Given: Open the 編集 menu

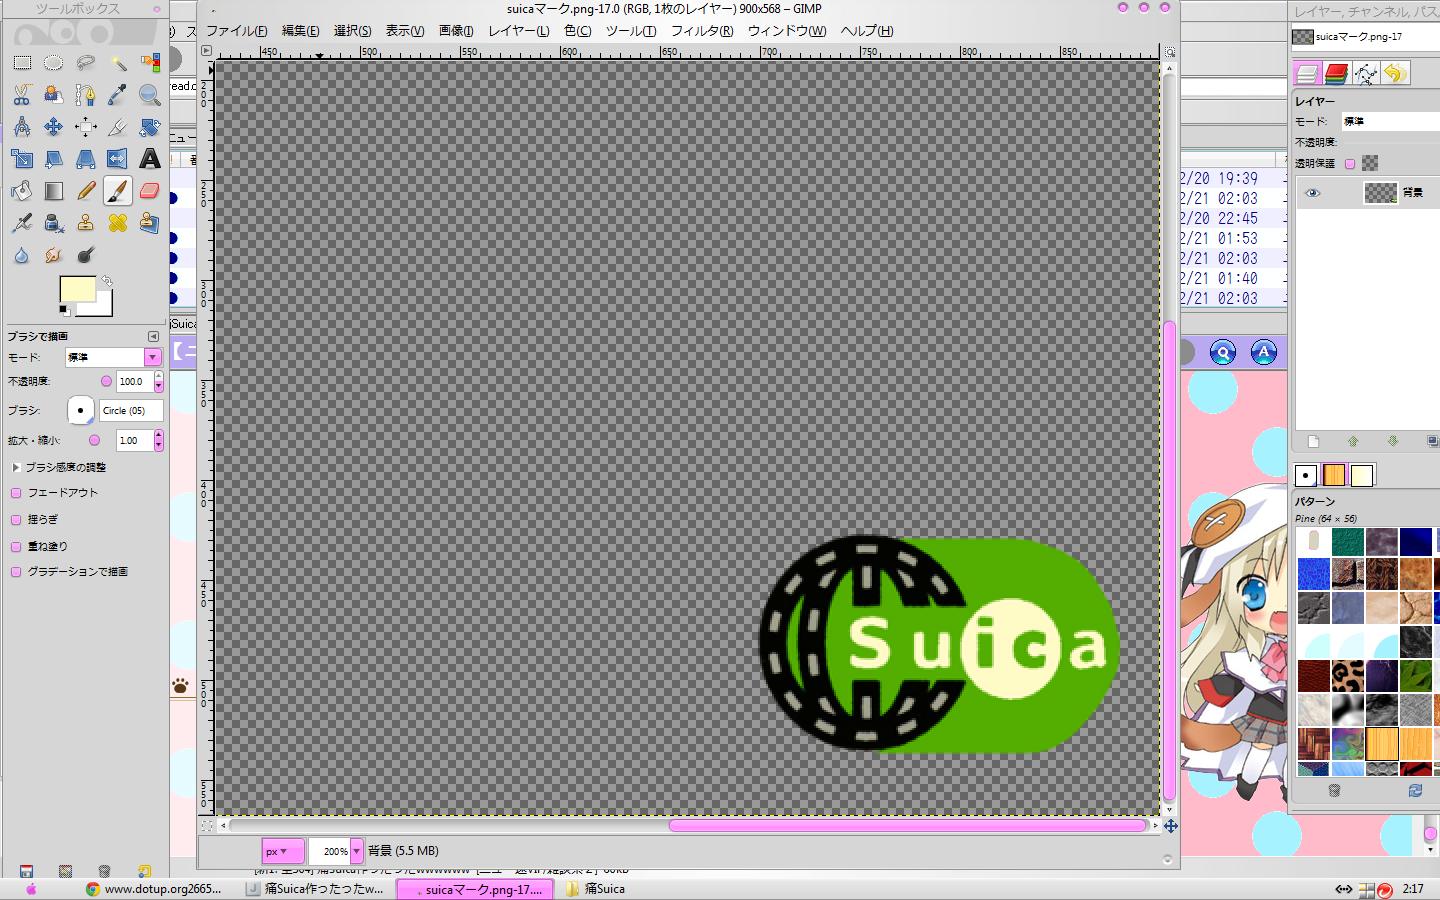Looking at the screenshot, I should (x=300, y=31).
